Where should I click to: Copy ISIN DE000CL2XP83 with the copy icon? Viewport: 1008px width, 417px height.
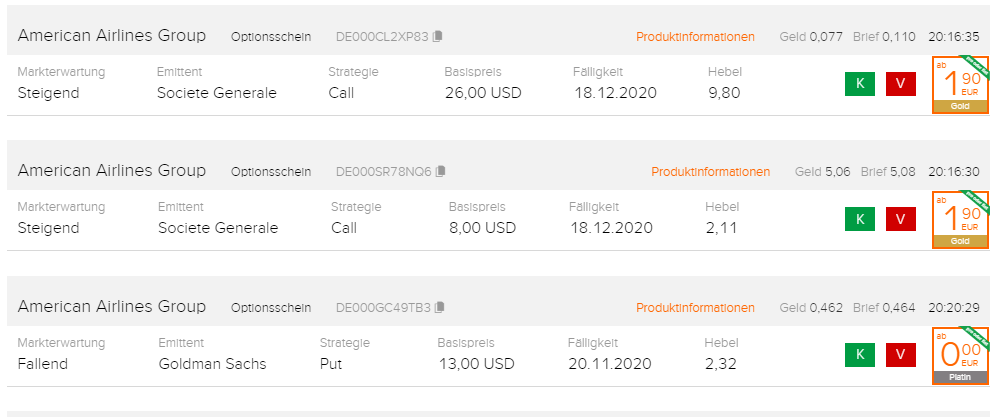pos(438,37)
